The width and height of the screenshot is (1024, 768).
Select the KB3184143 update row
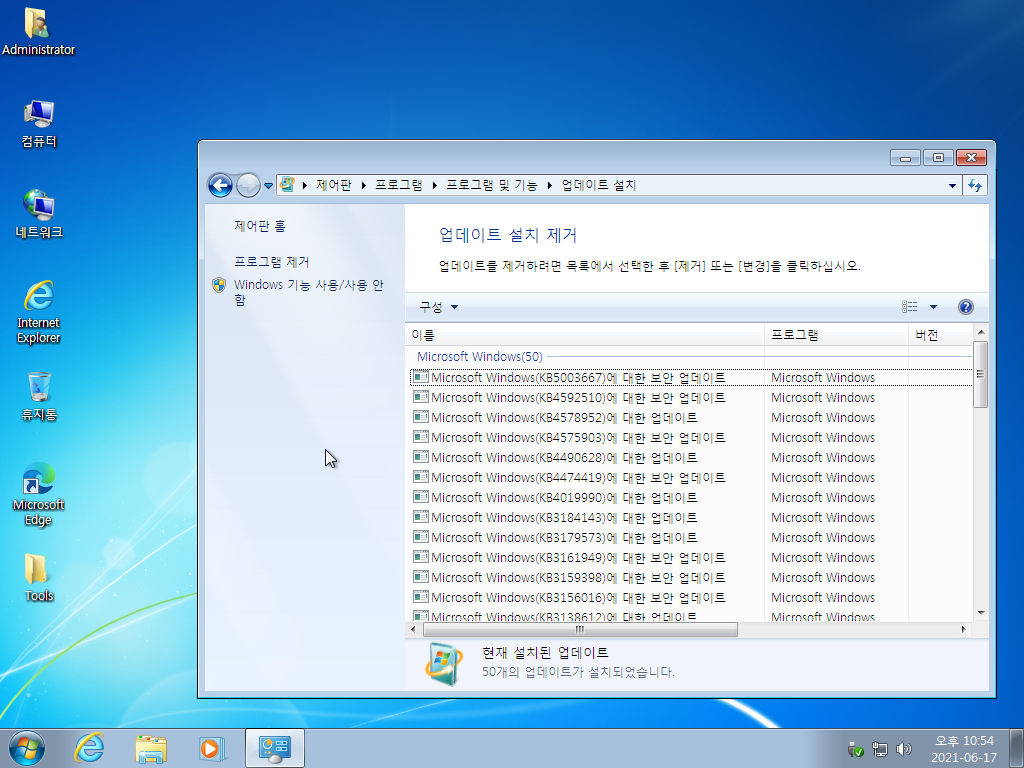tap(691, 518)
